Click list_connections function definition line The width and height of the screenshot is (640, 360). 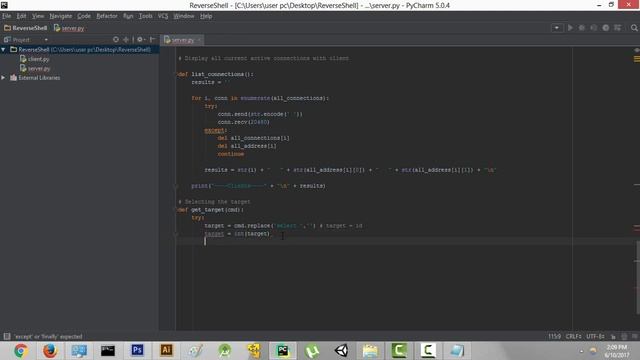(216, 74)
